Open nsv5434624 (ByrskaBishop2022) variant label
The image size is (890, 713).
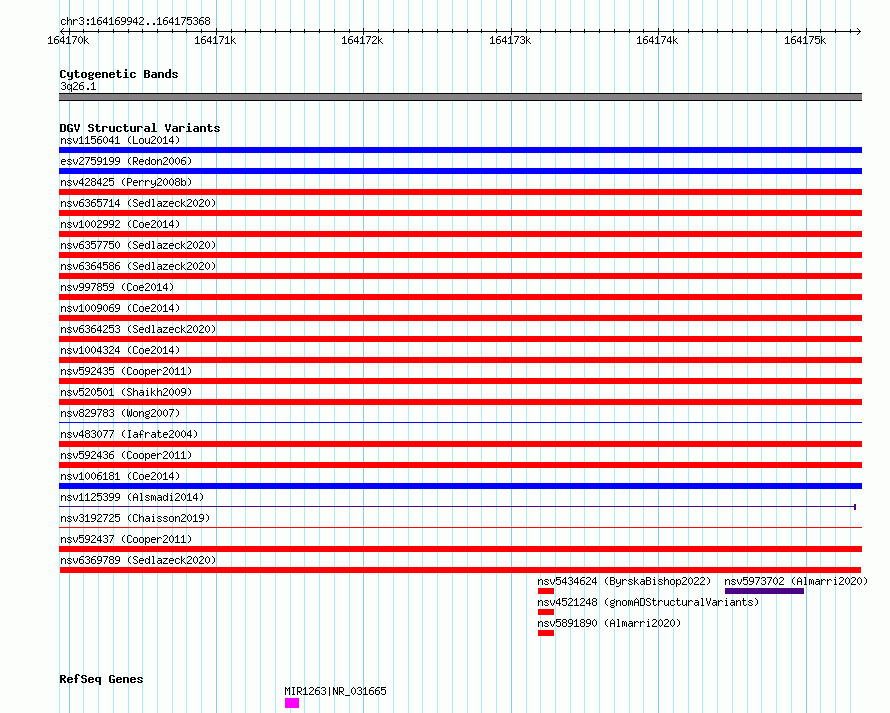pyautogui.click(x=624, y=581)
